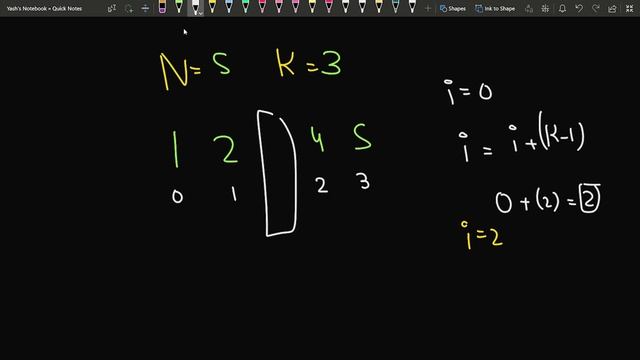Undo the last ink stroke
The image size is (640, 360).
(579, 8)
